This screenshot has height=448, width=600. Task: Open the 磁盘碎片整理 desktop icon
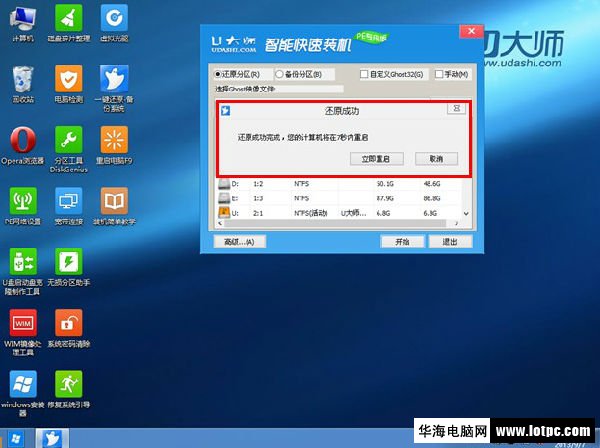coord(68,24)
